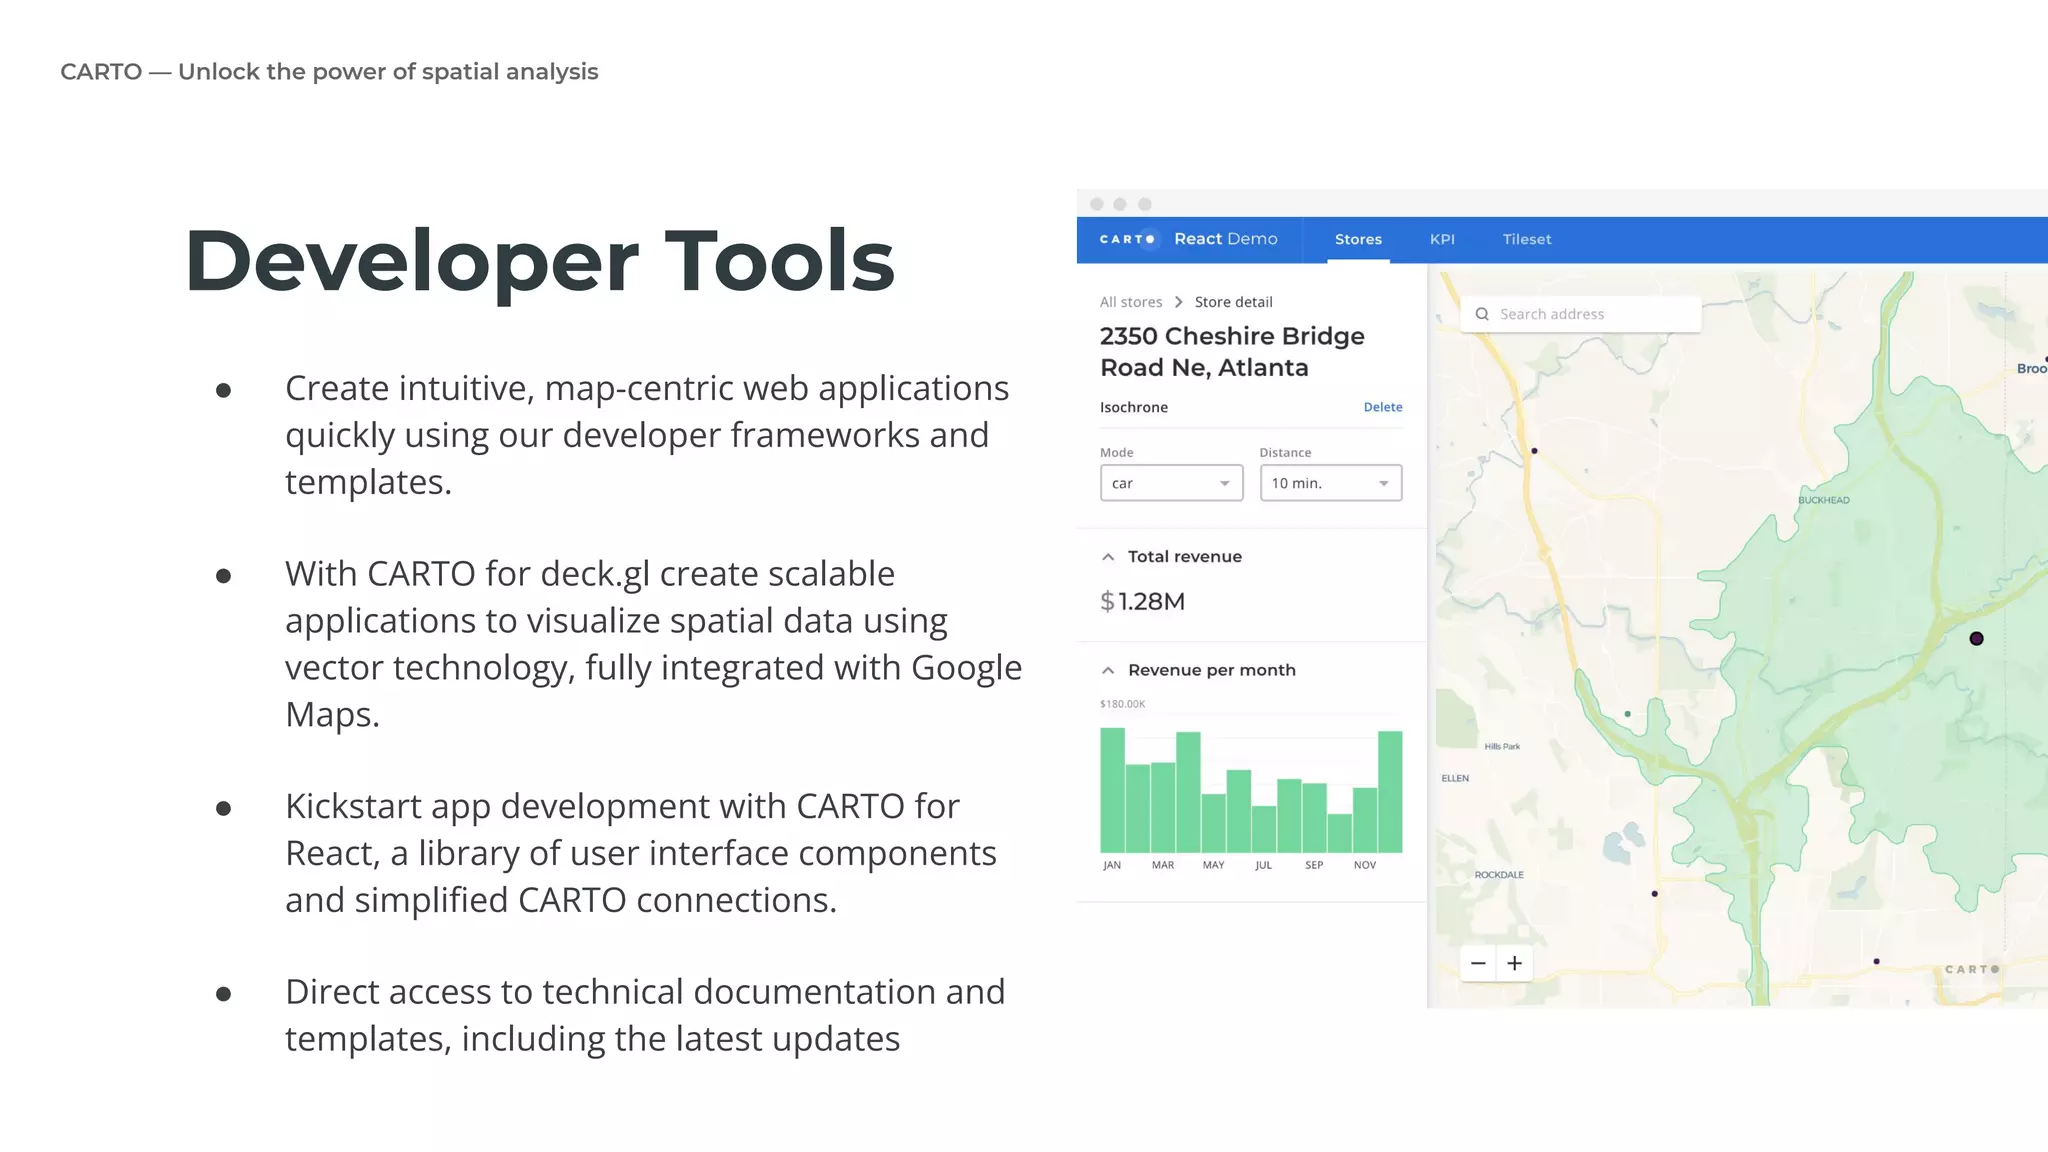Image resolution: width=2048 pixels, height=1152 pixels.
Task: Open the Mode dropdown set to car
Action: point(1171,483)
